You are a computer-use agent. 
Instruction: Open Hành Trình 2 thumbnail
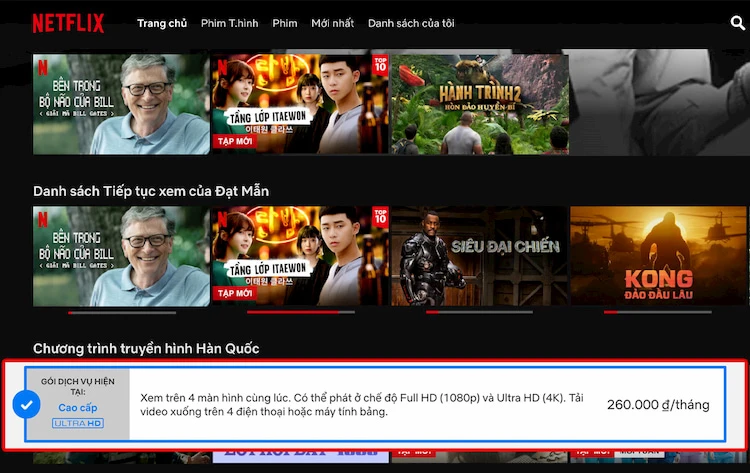point(480,104)
